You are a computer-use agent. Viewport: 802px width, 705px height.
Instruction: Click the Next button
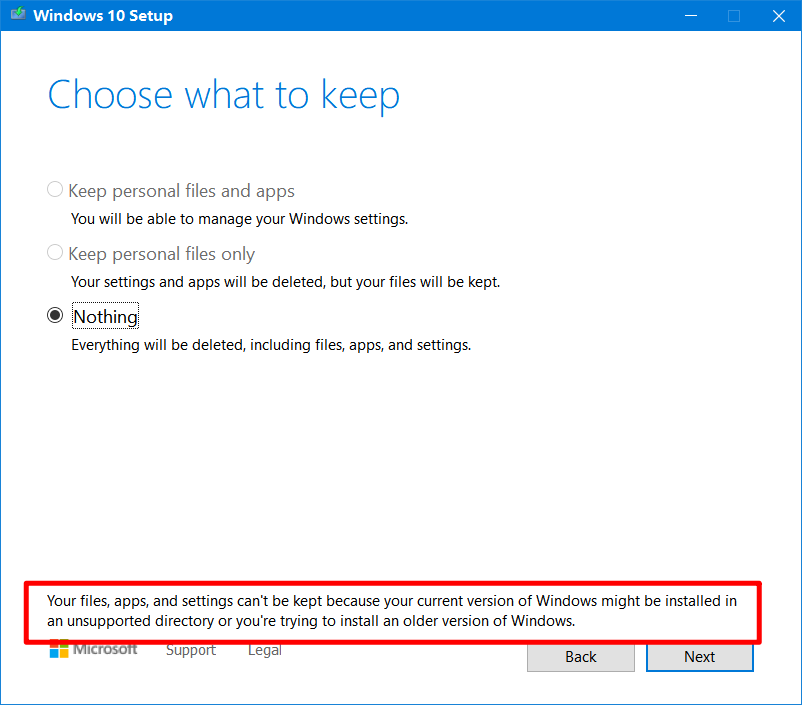click(699, 657)
